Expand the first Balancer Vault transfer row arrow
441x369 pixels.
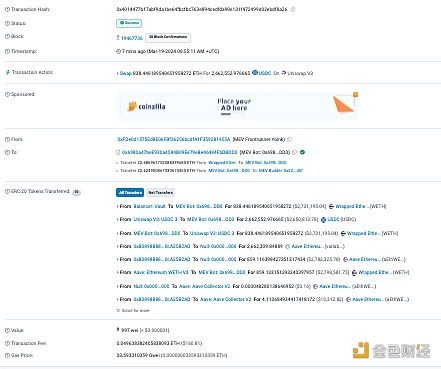click(117, 206)
